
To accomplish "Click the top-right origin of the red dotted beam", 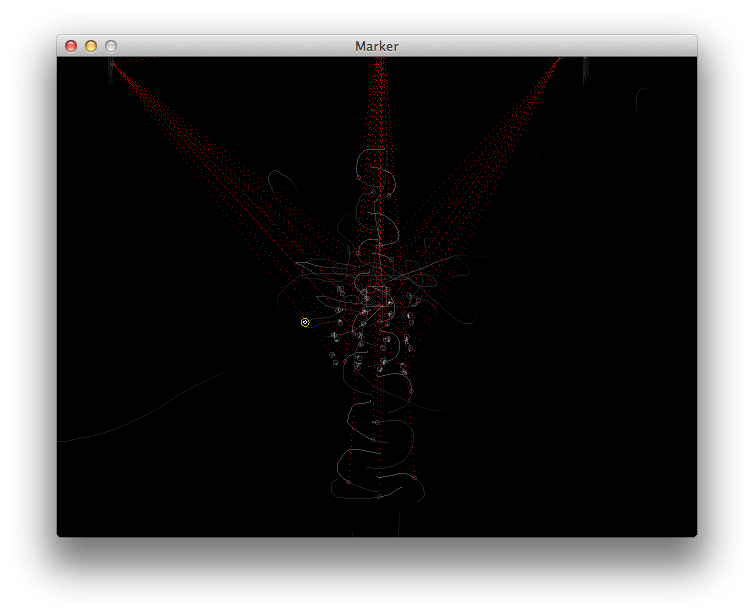I will point(585,62).
